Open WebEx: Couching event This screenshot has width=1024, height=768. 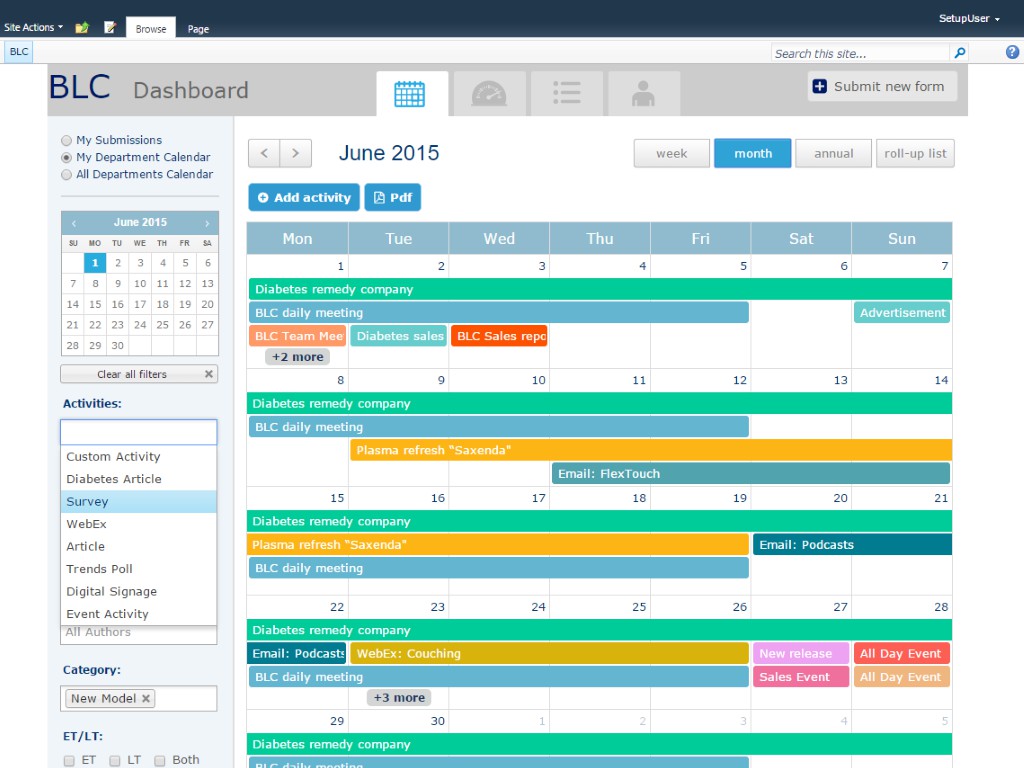(x=549, y=653)
